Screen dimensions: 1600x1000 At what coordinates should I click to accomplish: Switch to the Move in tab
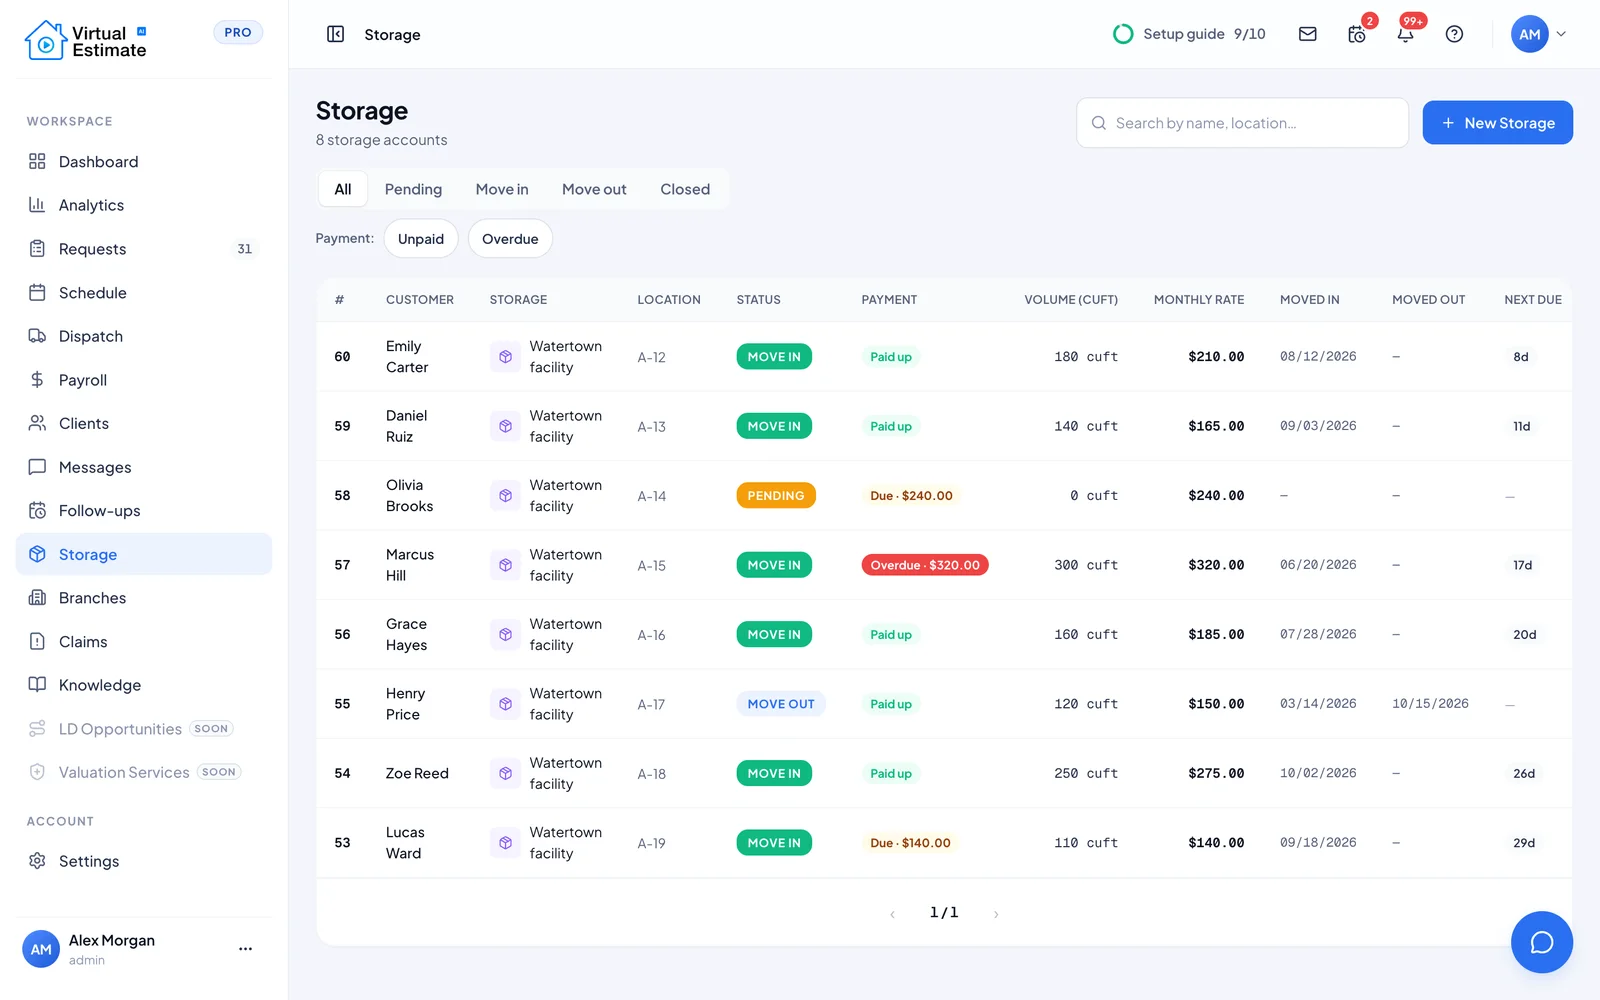pyautogui.click(x=502, y=189)
